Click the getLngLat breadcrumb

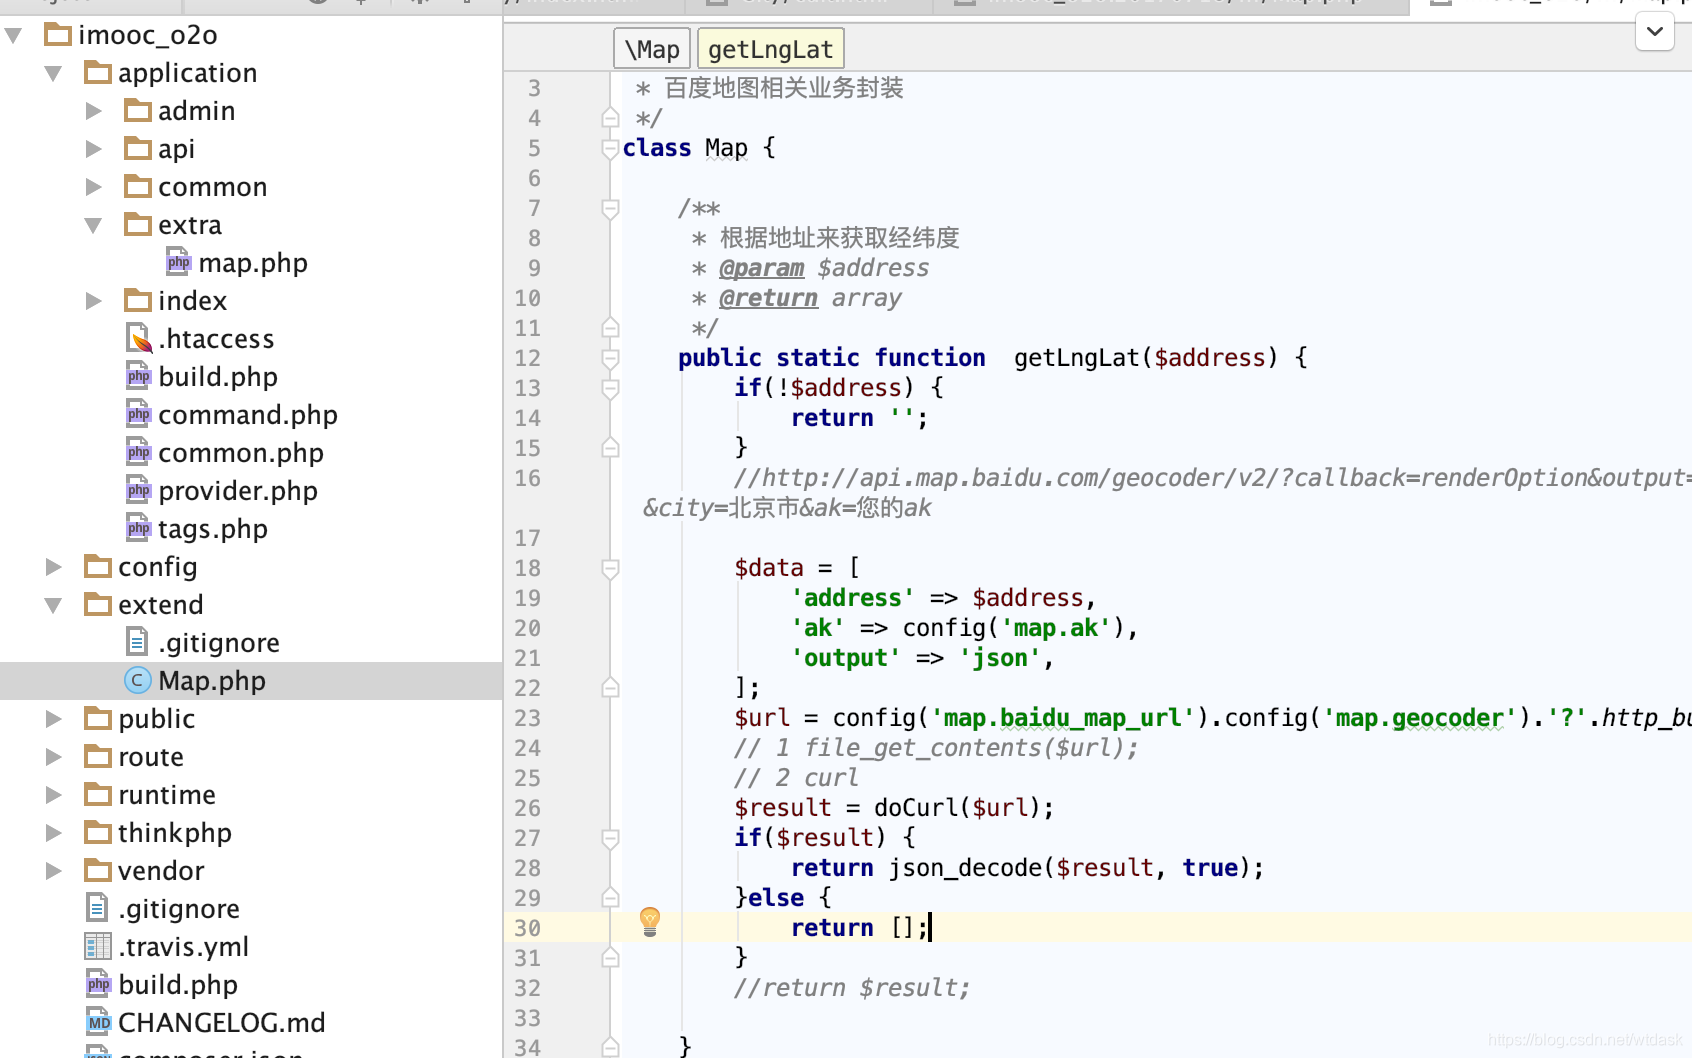point(771,49)
